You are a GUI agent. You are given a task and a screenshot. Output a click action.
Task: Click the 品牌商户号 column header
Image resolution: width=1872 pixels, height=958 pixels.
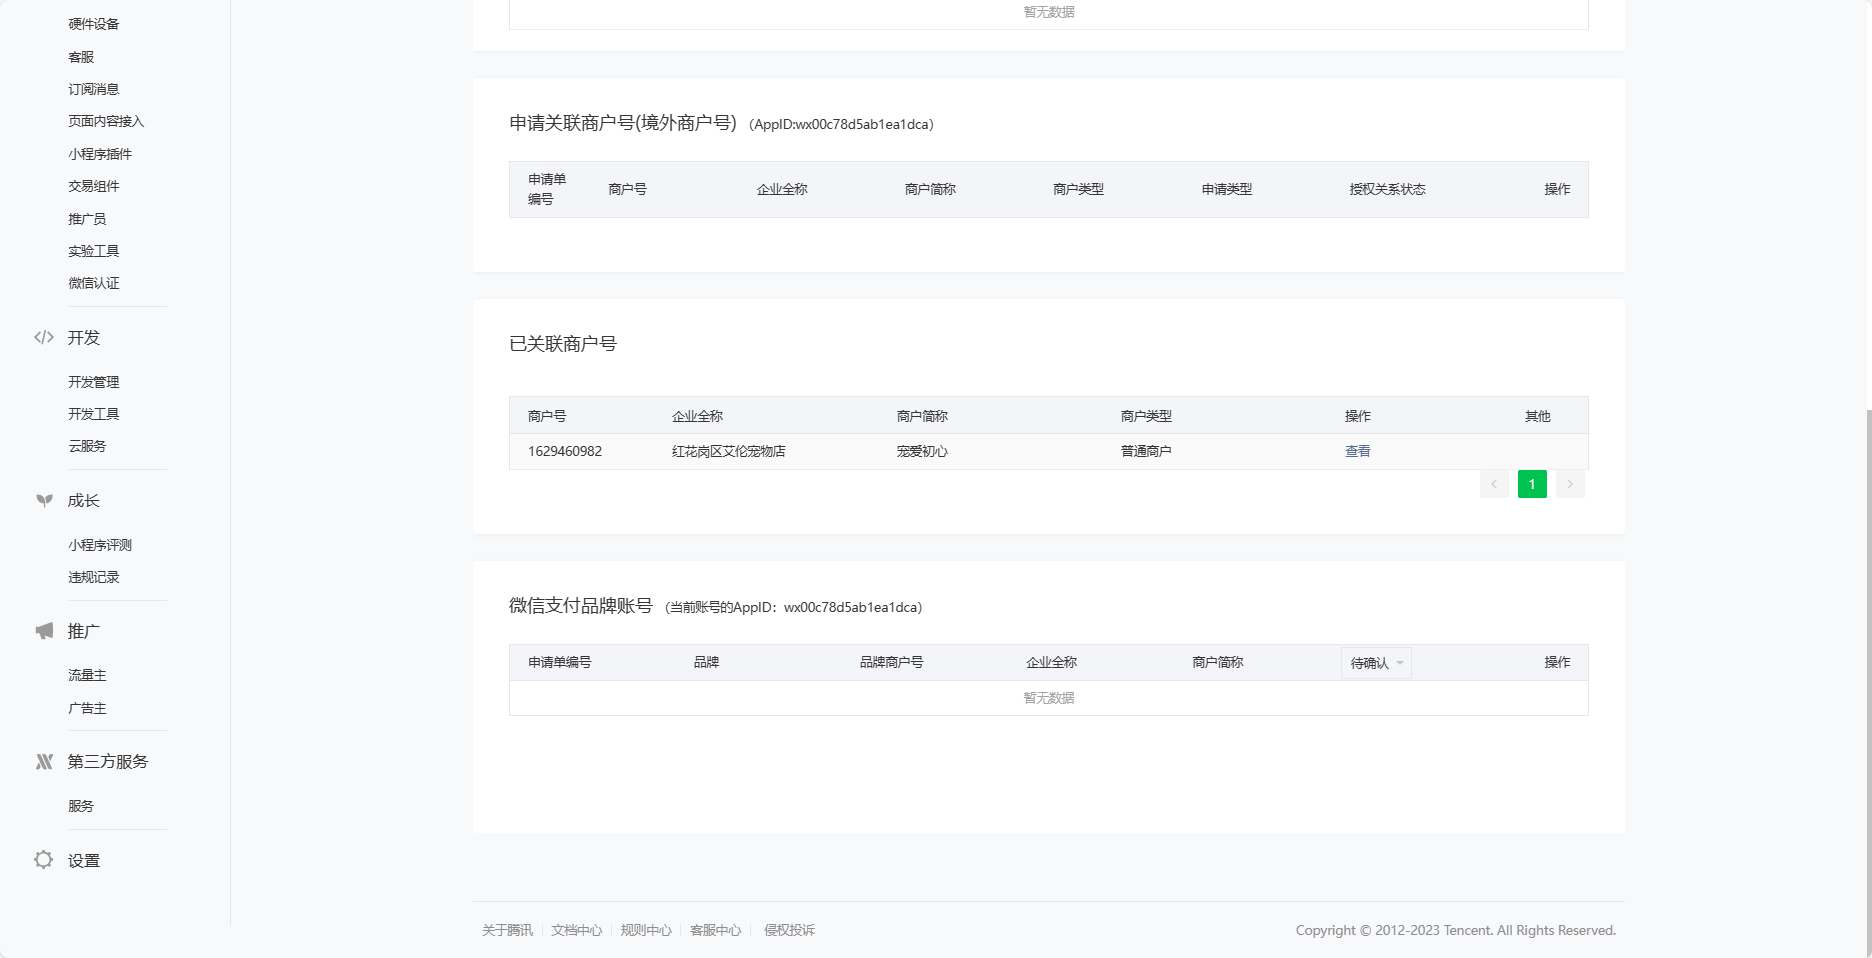coord(892,662)
